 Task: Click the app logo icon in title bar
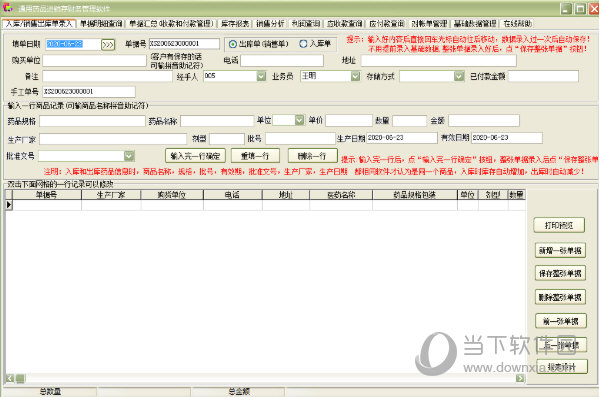coord(8,8)
